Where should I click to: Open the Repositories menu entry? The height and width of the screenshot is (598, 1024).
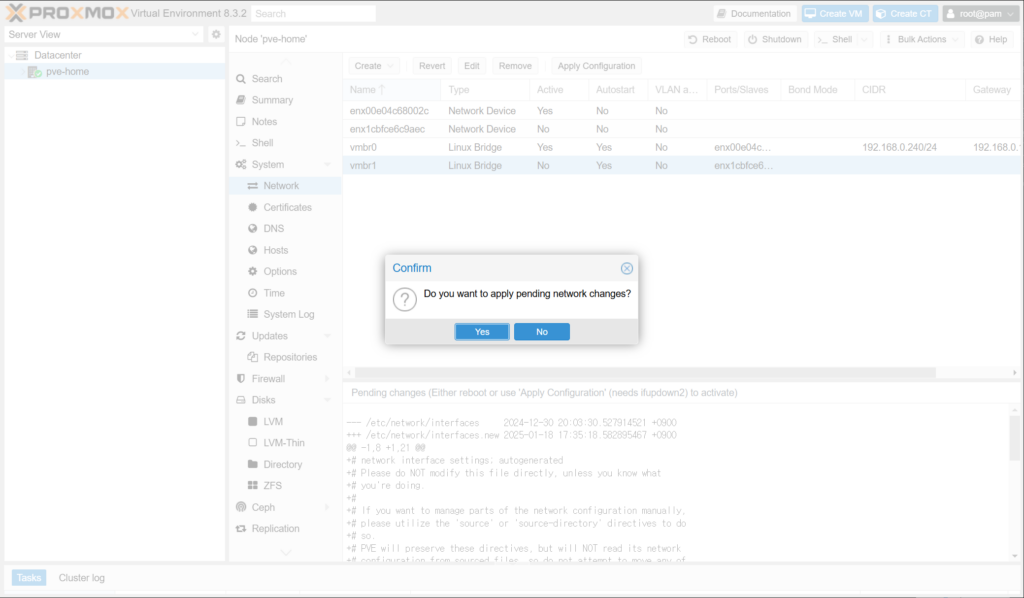click(289, 357)
